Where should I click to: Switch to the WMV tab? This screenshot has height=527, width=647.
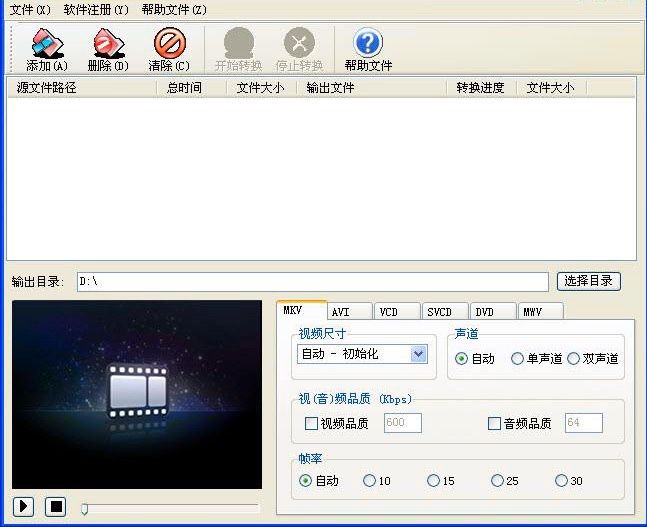click(541, 312)
